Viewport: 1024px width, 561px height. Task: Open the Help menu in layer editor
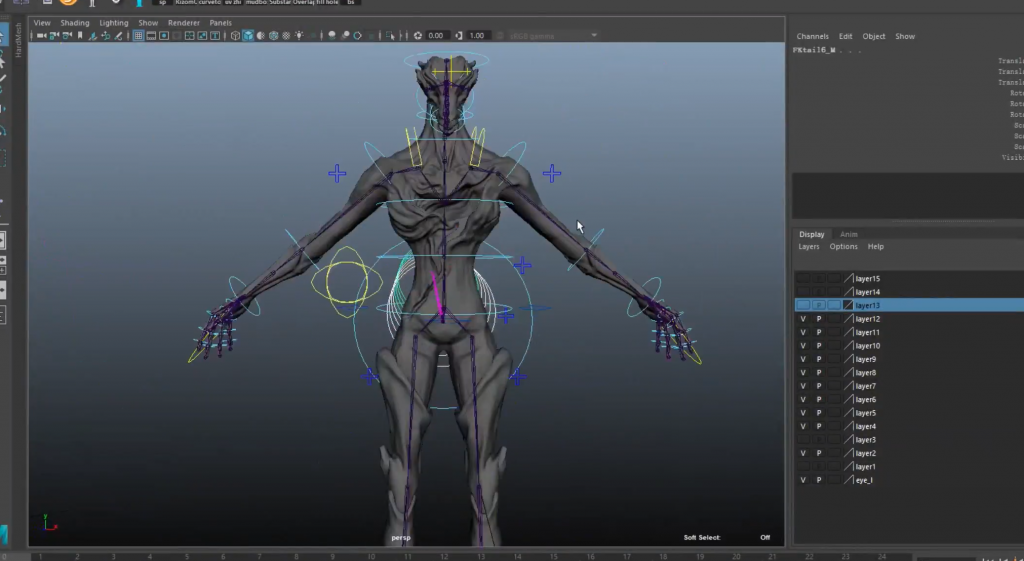[x=876, y=246]
